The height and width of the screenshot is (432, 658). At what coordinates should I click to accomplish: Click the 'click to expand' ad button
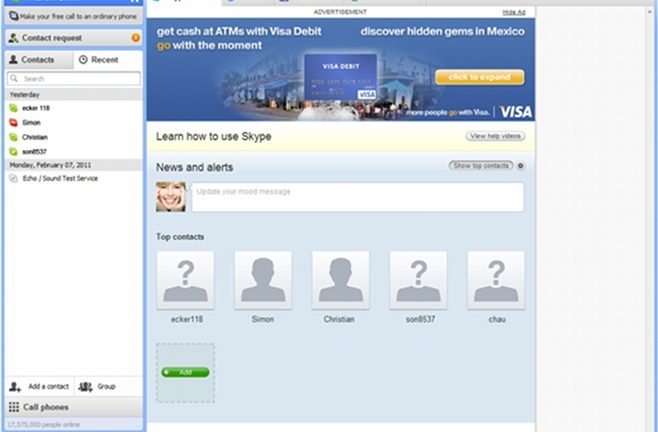[480, 77]
